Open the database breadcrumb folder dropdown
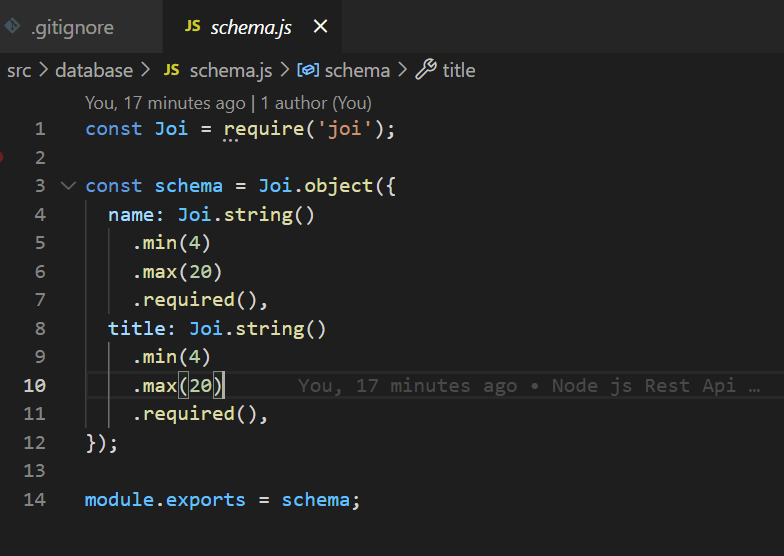 point(93,70)
